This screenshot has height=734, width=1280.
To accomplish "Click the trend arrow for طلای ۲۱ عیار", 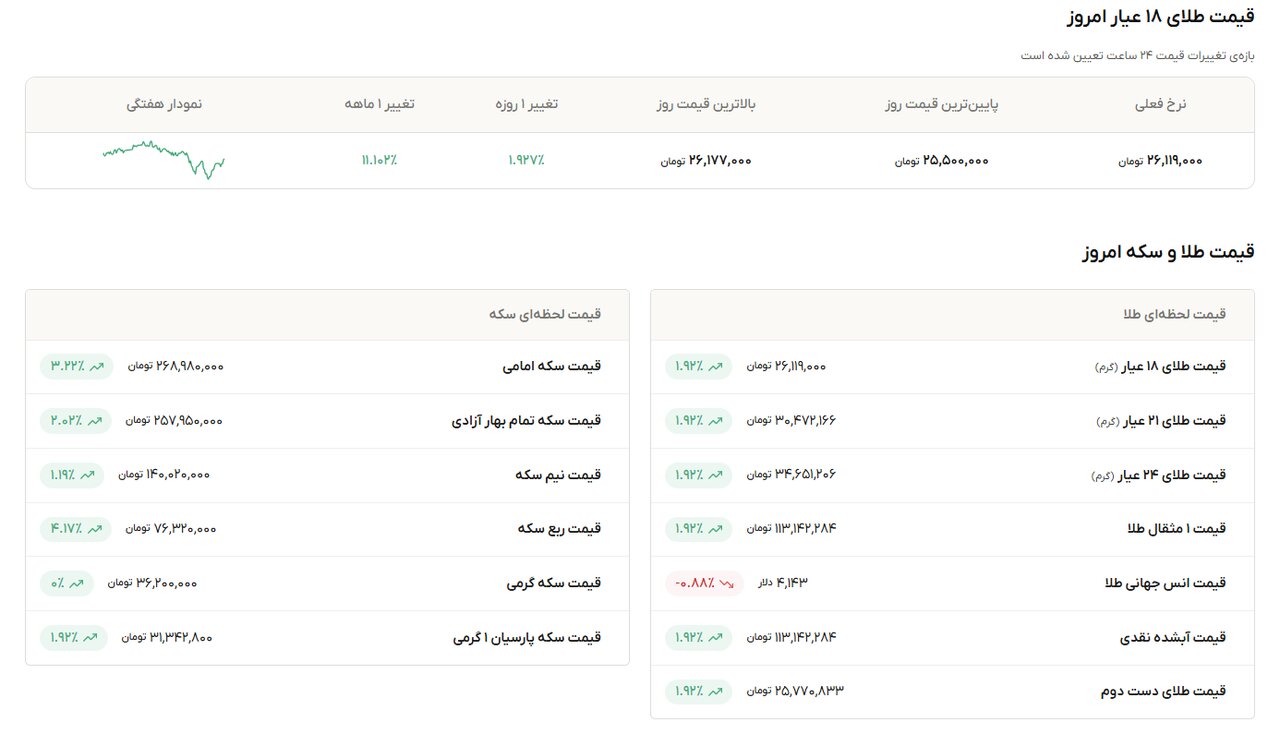I will pyautogui.click(x=716, y=421).
